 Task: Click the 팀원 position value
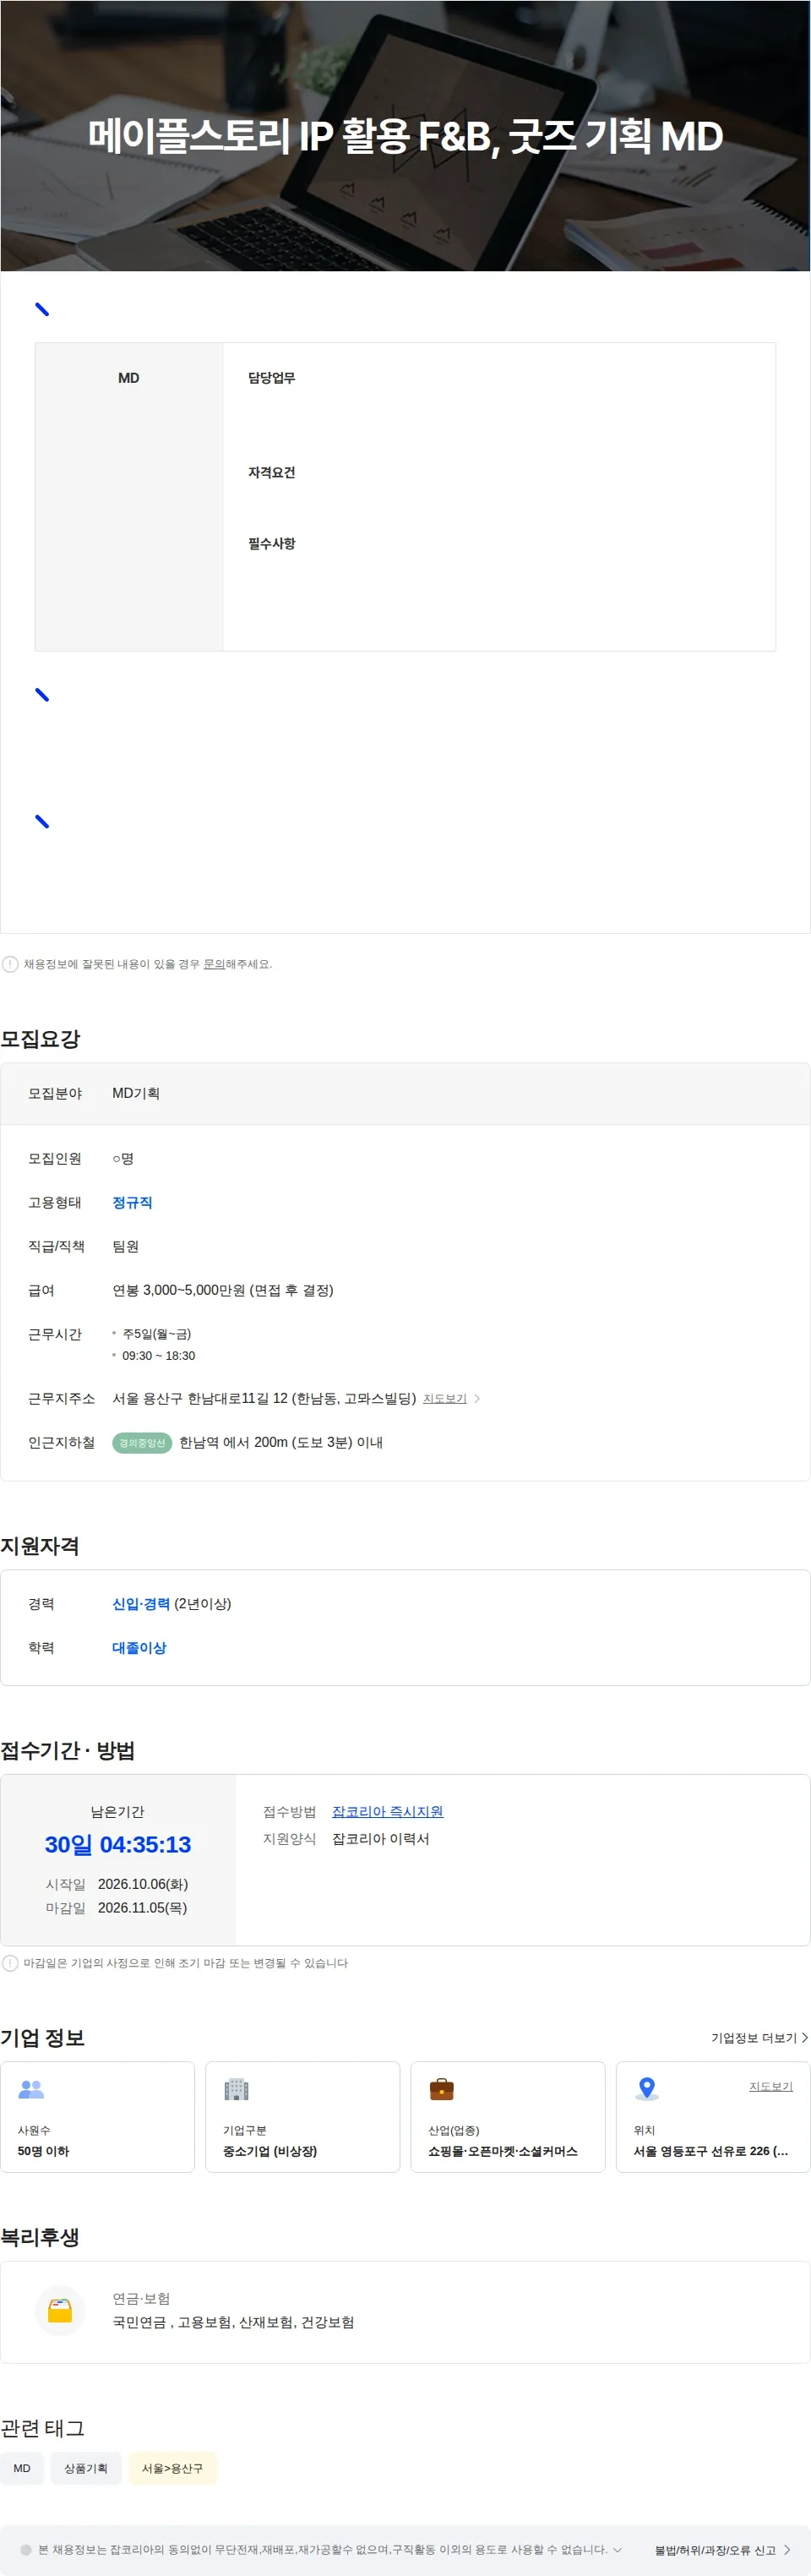(125, 1247)
